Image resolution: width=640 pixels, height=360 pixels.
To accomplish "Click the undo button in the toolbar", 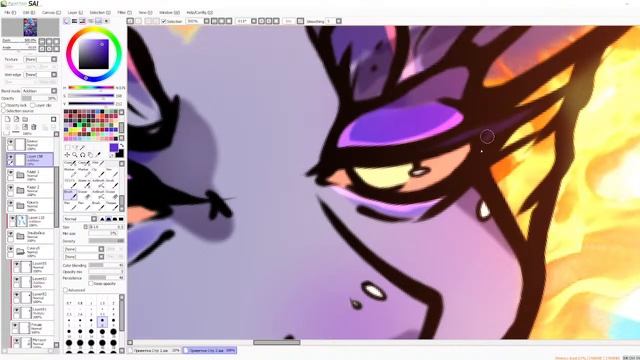I will click(130, 21).
